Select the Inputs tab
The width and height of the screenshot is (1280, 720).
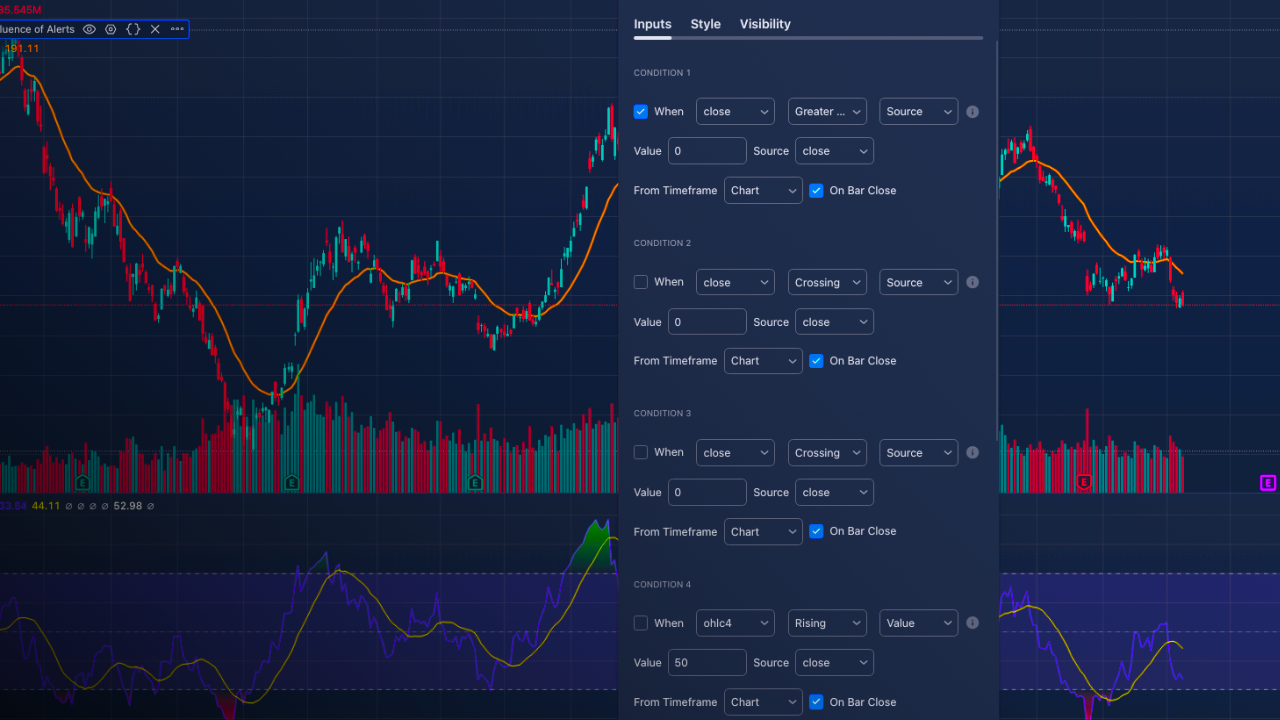point(652,24)
